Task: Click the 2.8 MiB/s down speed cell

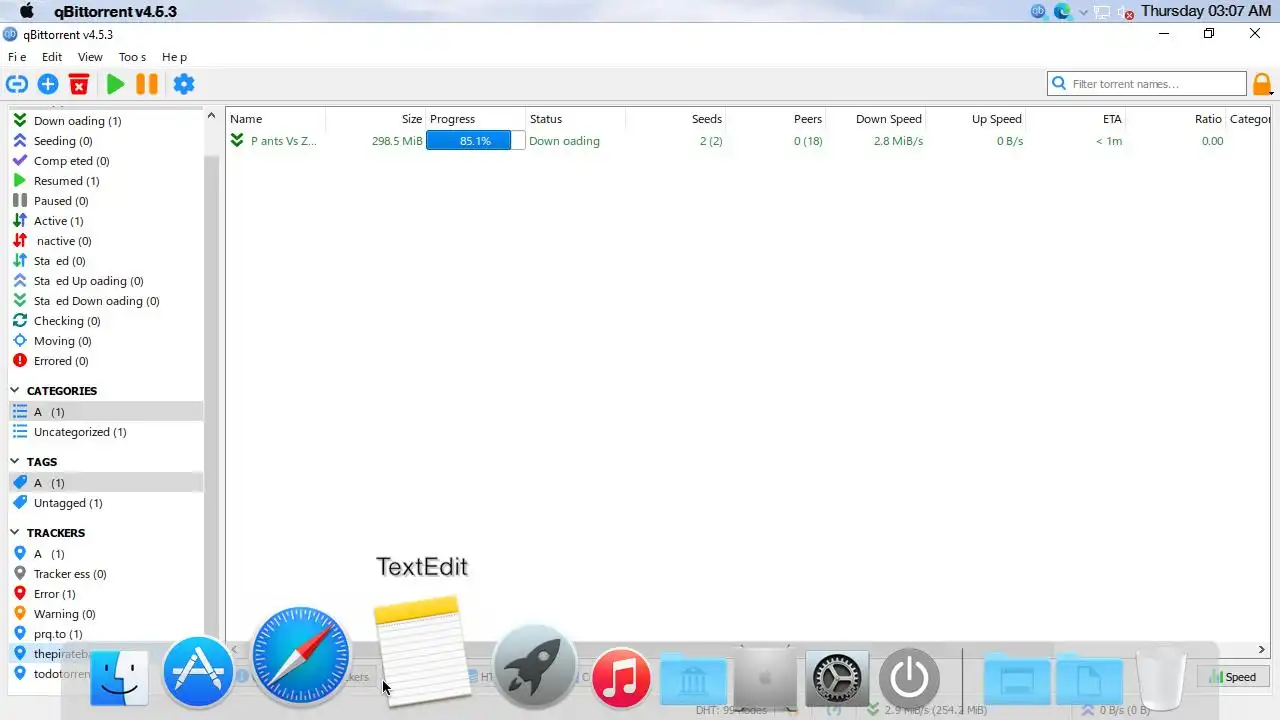Action: (x=898, y=141)
